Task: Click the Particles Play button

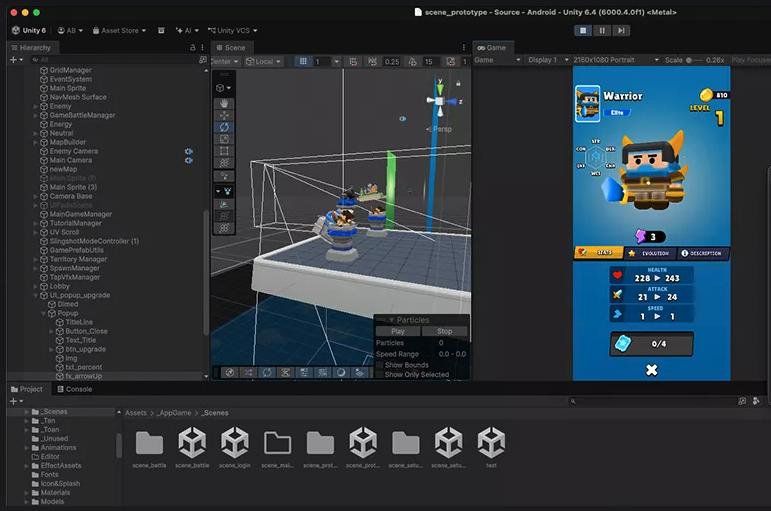Action: [398, 331]
